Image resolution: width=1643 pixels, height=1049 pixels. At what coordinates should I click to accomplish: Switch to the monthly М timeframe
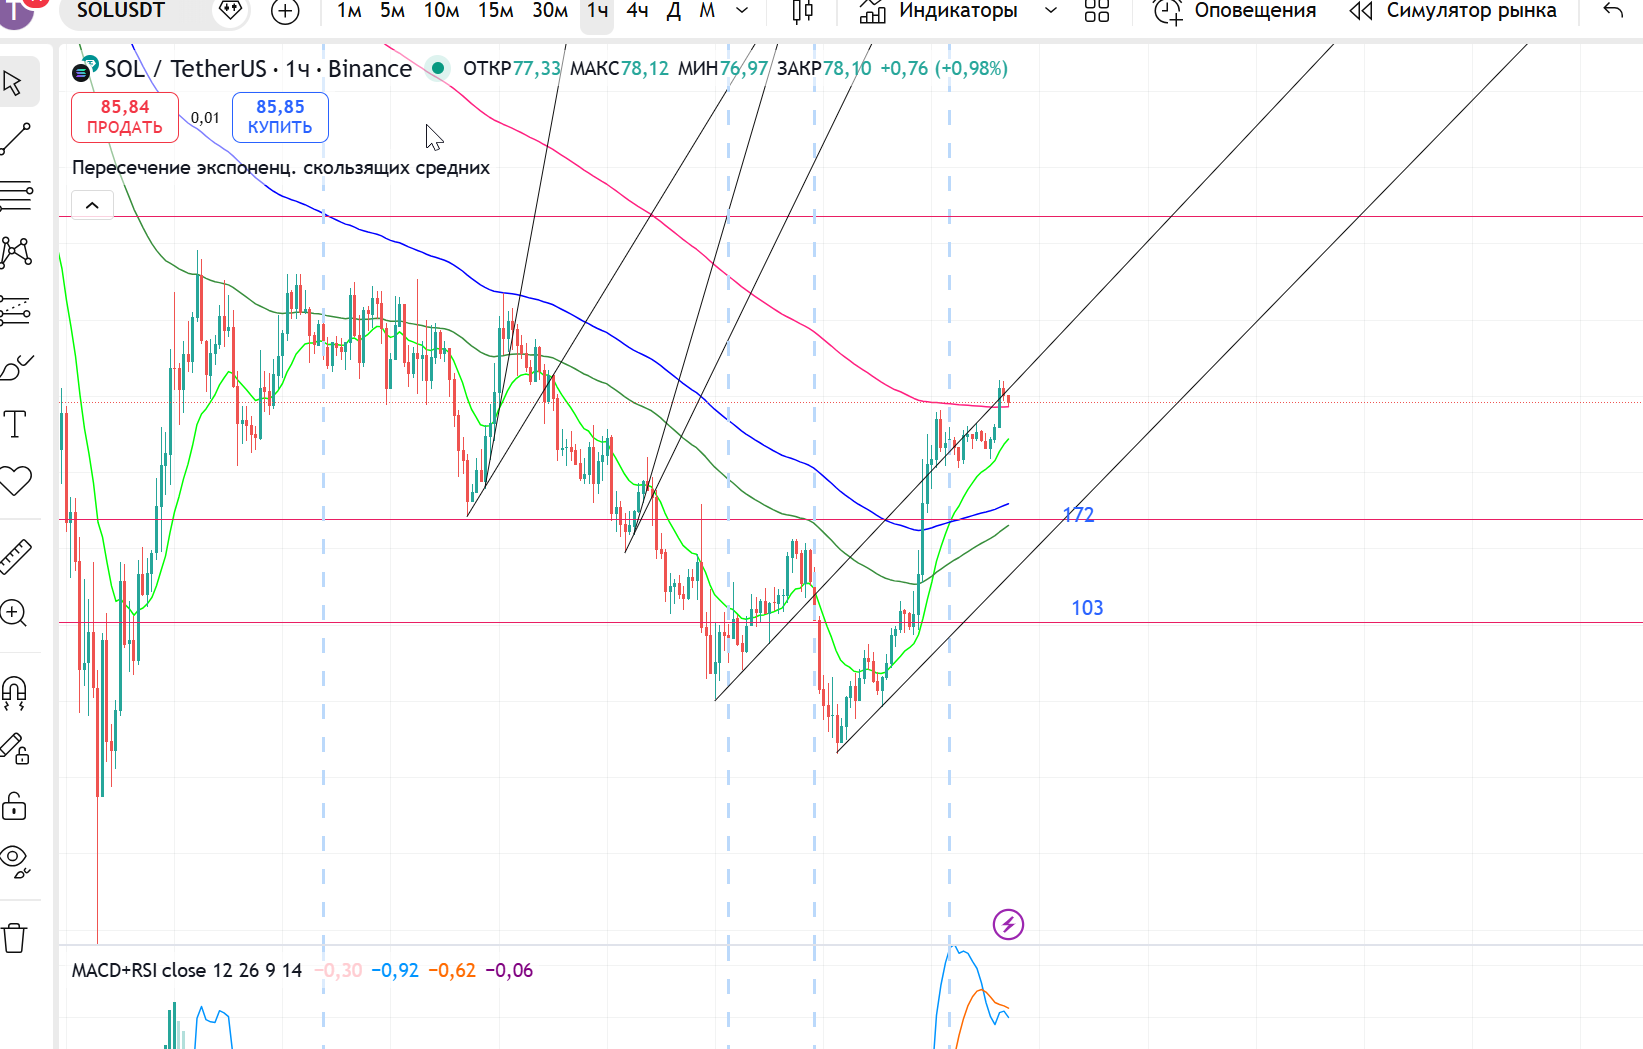click(707, 11)
